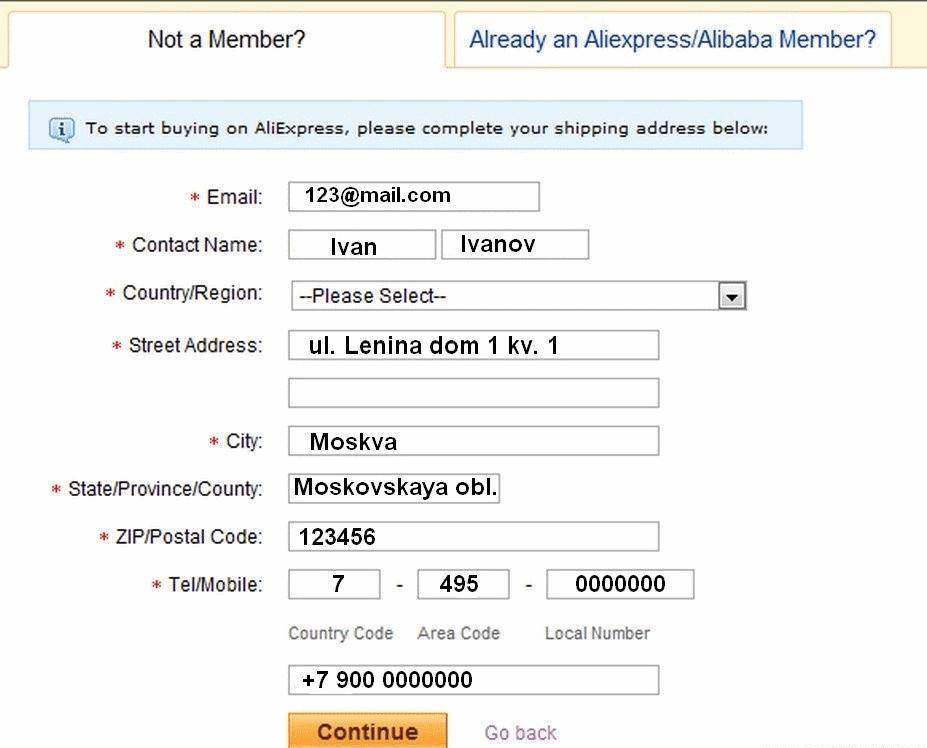Screen dimensions: 927x748
Task: Click the empty second Street Address line
Action: (x=474, y=393)
